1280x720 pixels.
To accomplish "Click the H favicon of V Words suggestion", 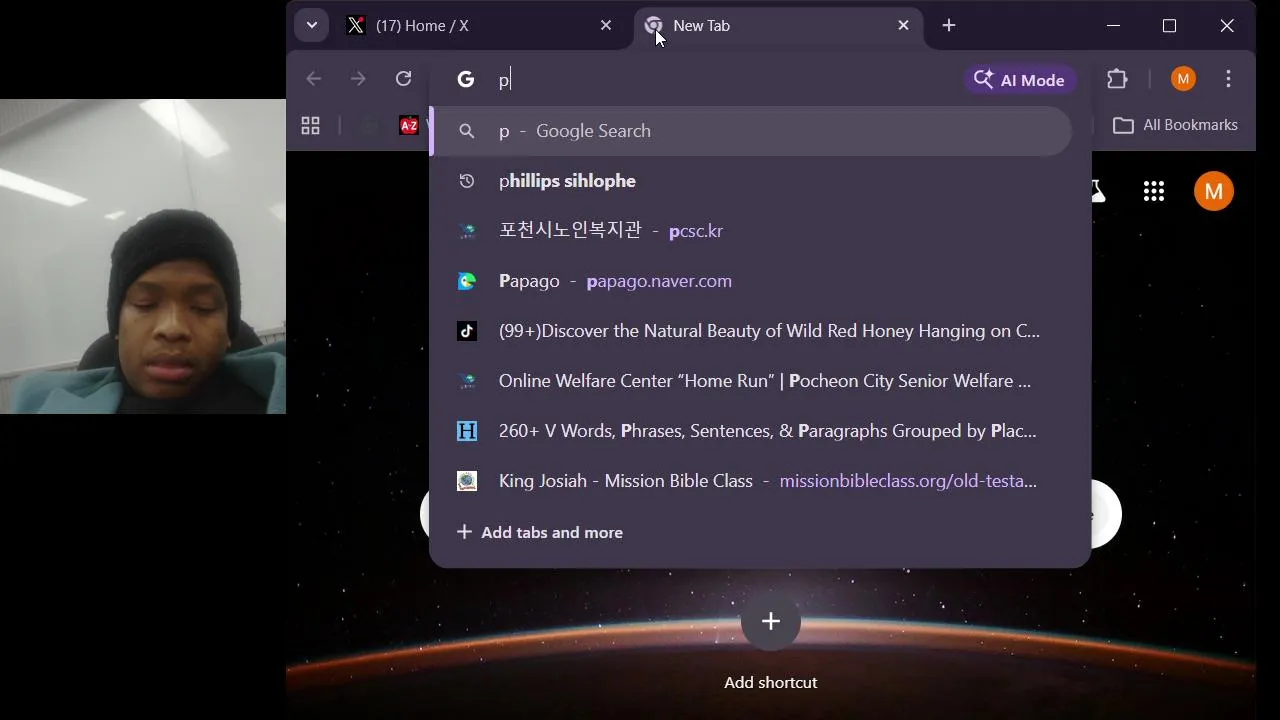I will click(x=467, y=431).
